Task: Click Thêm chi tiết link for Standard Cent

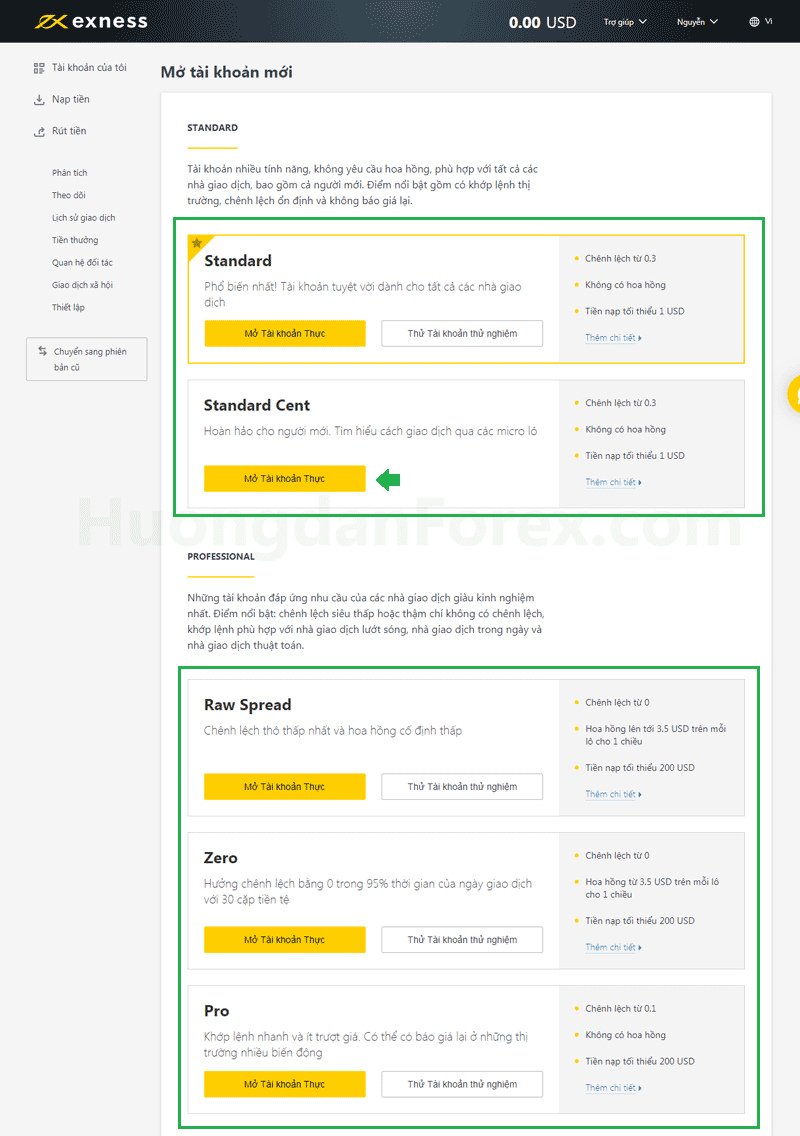Action: [x=613, y=482]
